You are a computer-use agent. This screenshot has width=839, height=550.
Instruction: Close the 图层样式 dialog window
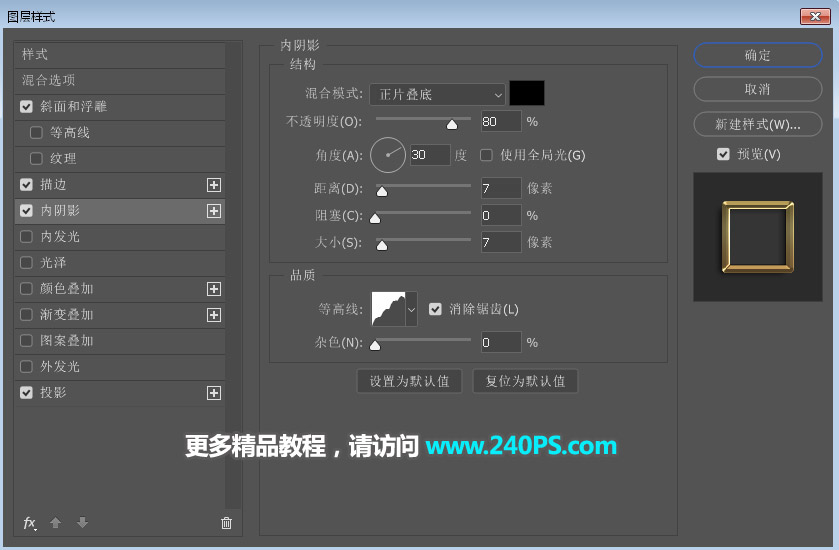(815, 17)
